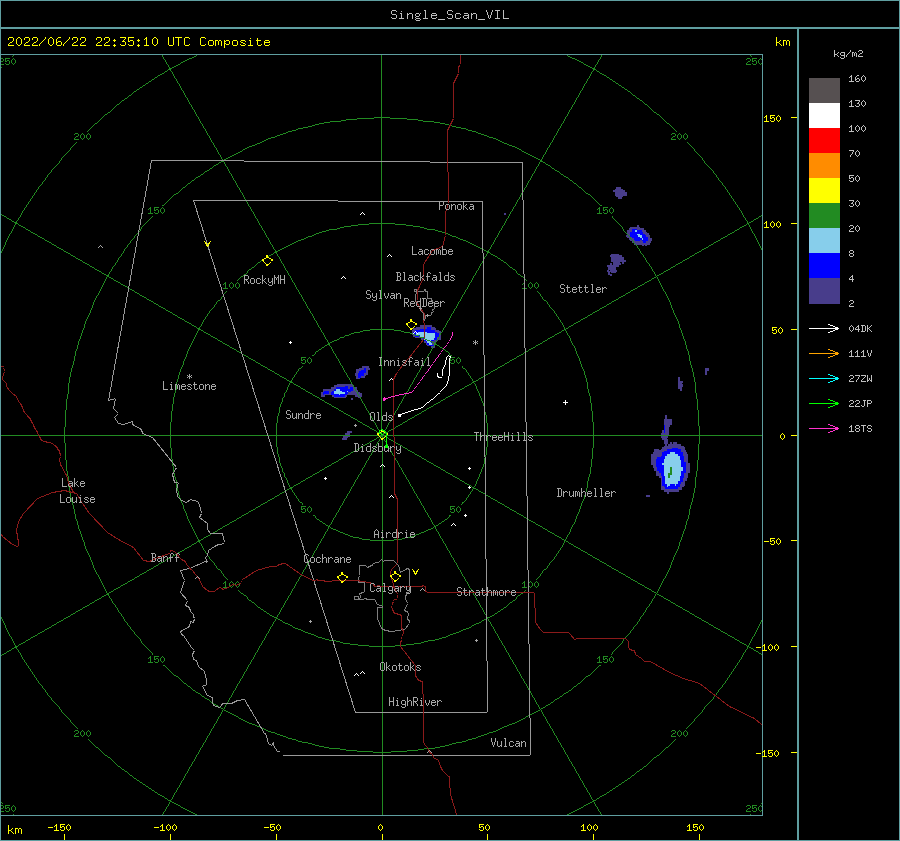Click the yellow diamond marker above Calgary

[395, 576]
